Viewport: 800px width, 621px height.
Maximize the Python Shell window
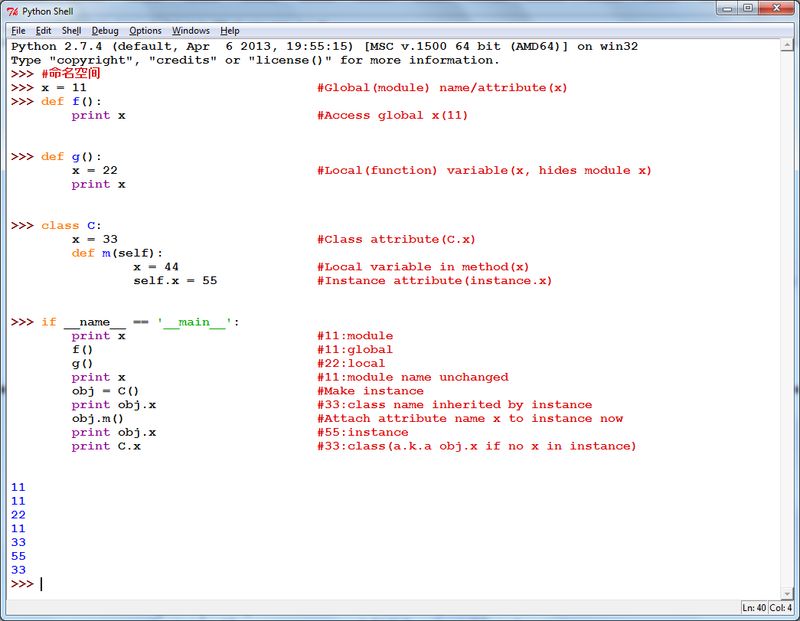pos(747,8)
